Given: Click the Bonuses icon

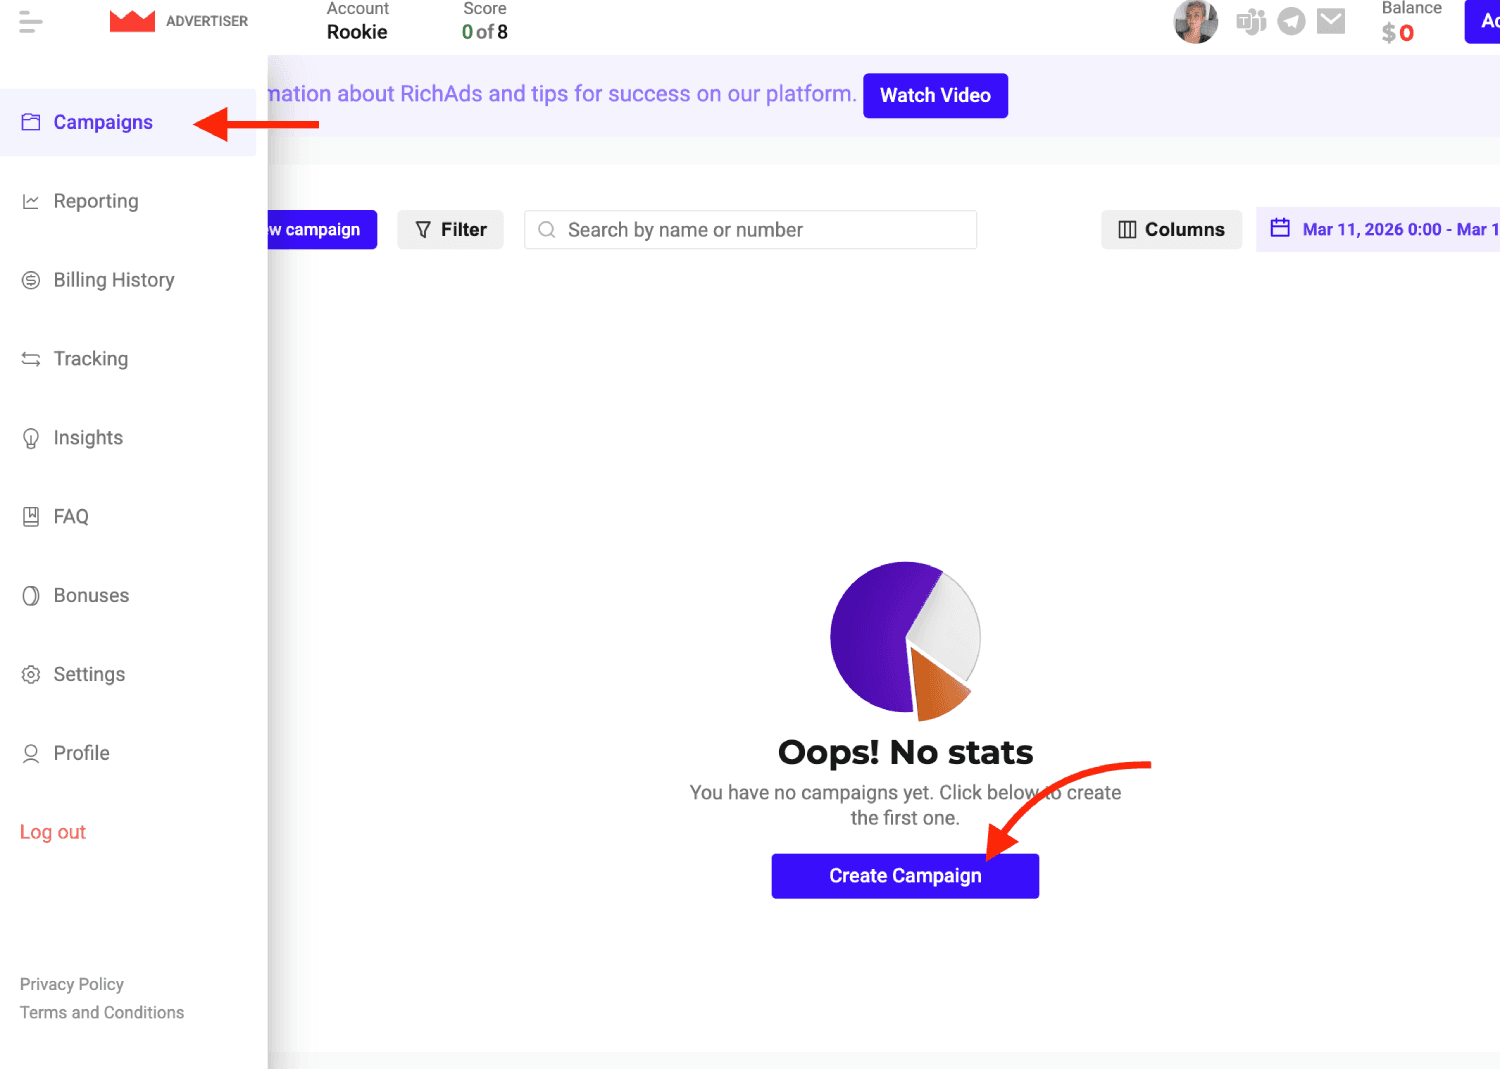Looking at the screenshot, I should tap(31, 596).
